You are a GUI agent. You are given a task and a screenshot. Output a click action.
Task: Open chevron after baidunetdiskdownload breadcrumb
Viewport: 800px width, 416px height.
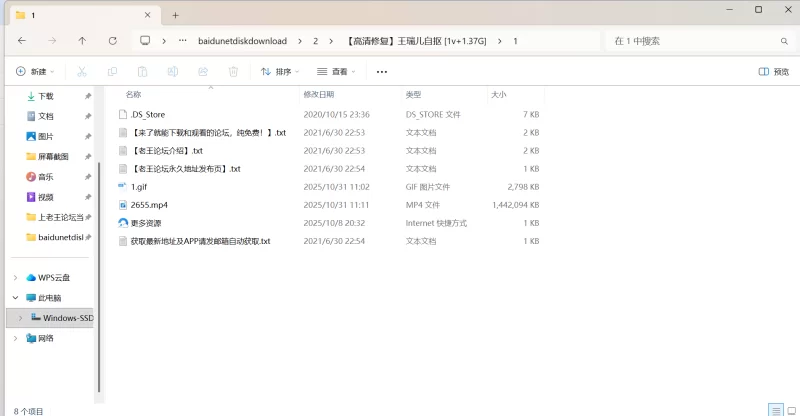point(299,41)
